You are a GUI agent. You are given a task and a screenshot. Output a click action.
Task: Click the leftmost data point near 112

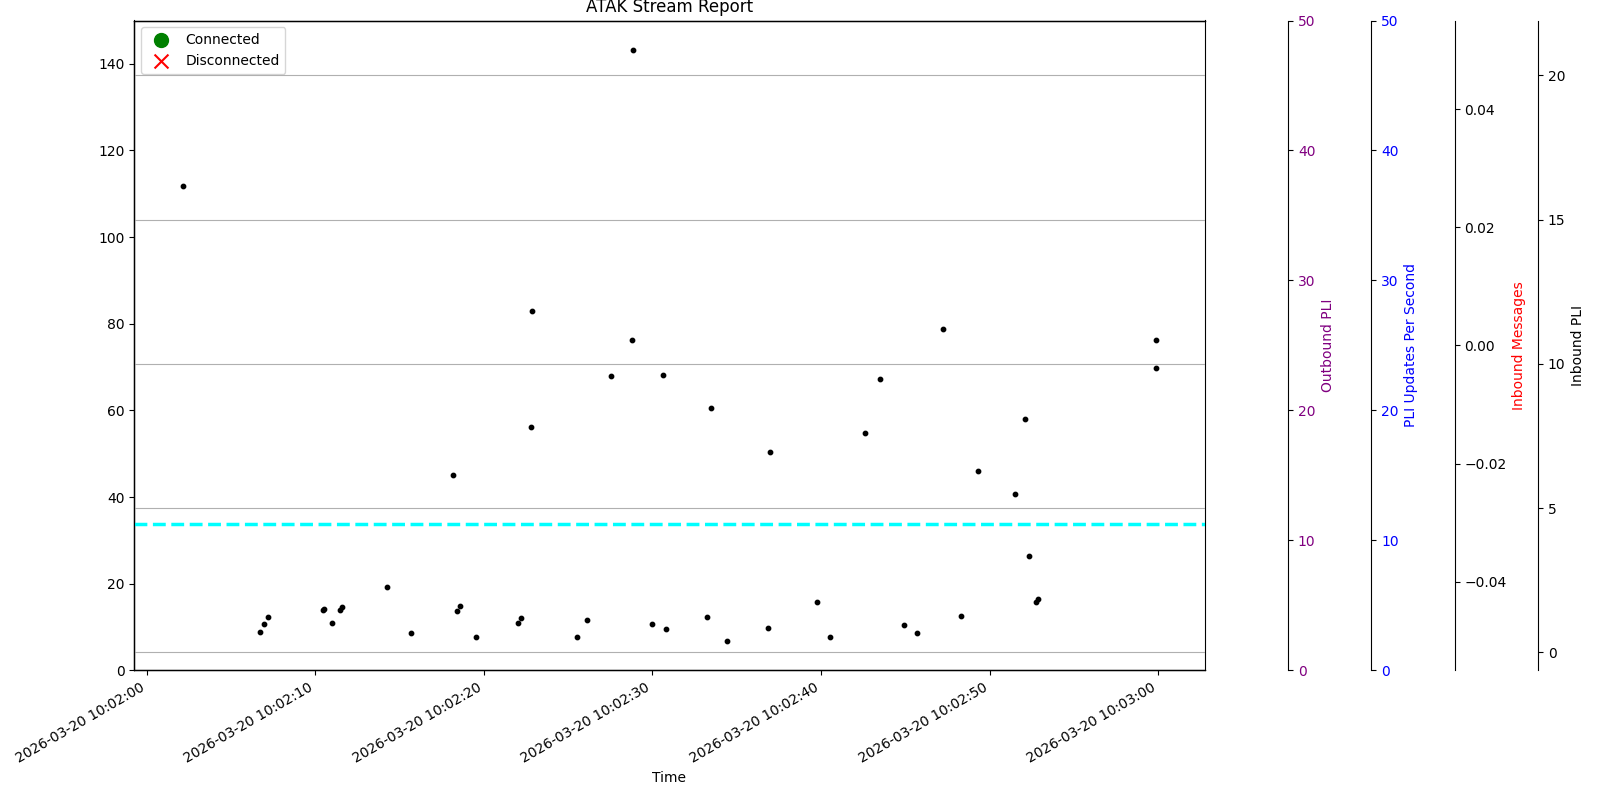[x=183, y=186]
